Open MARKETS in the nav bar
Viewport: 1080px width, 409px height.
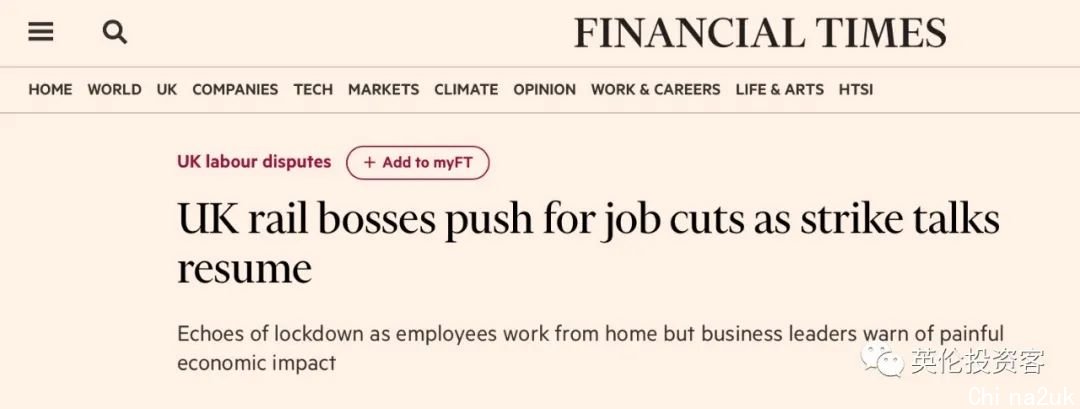(x=384, y=90)
